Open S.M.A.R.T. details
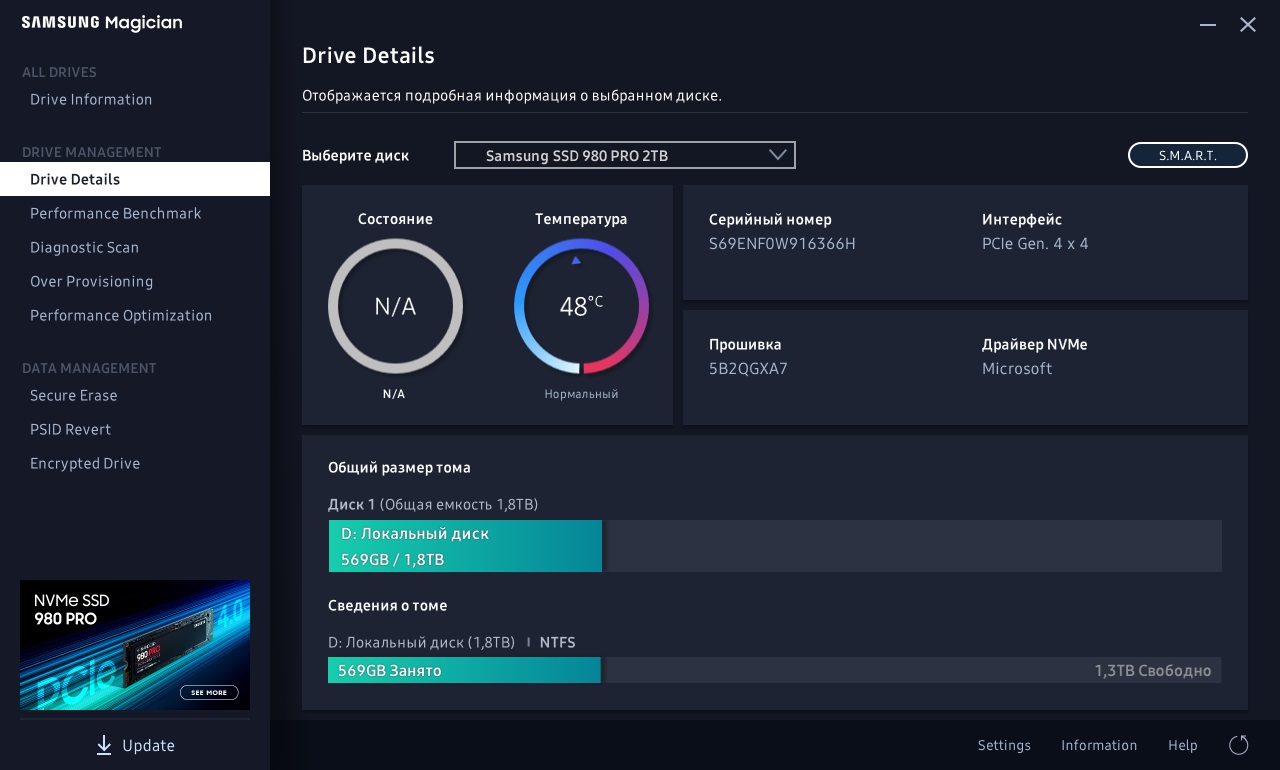Image resolution: width=1280 pixels, height=770 pixels. tap(1187, 155)
